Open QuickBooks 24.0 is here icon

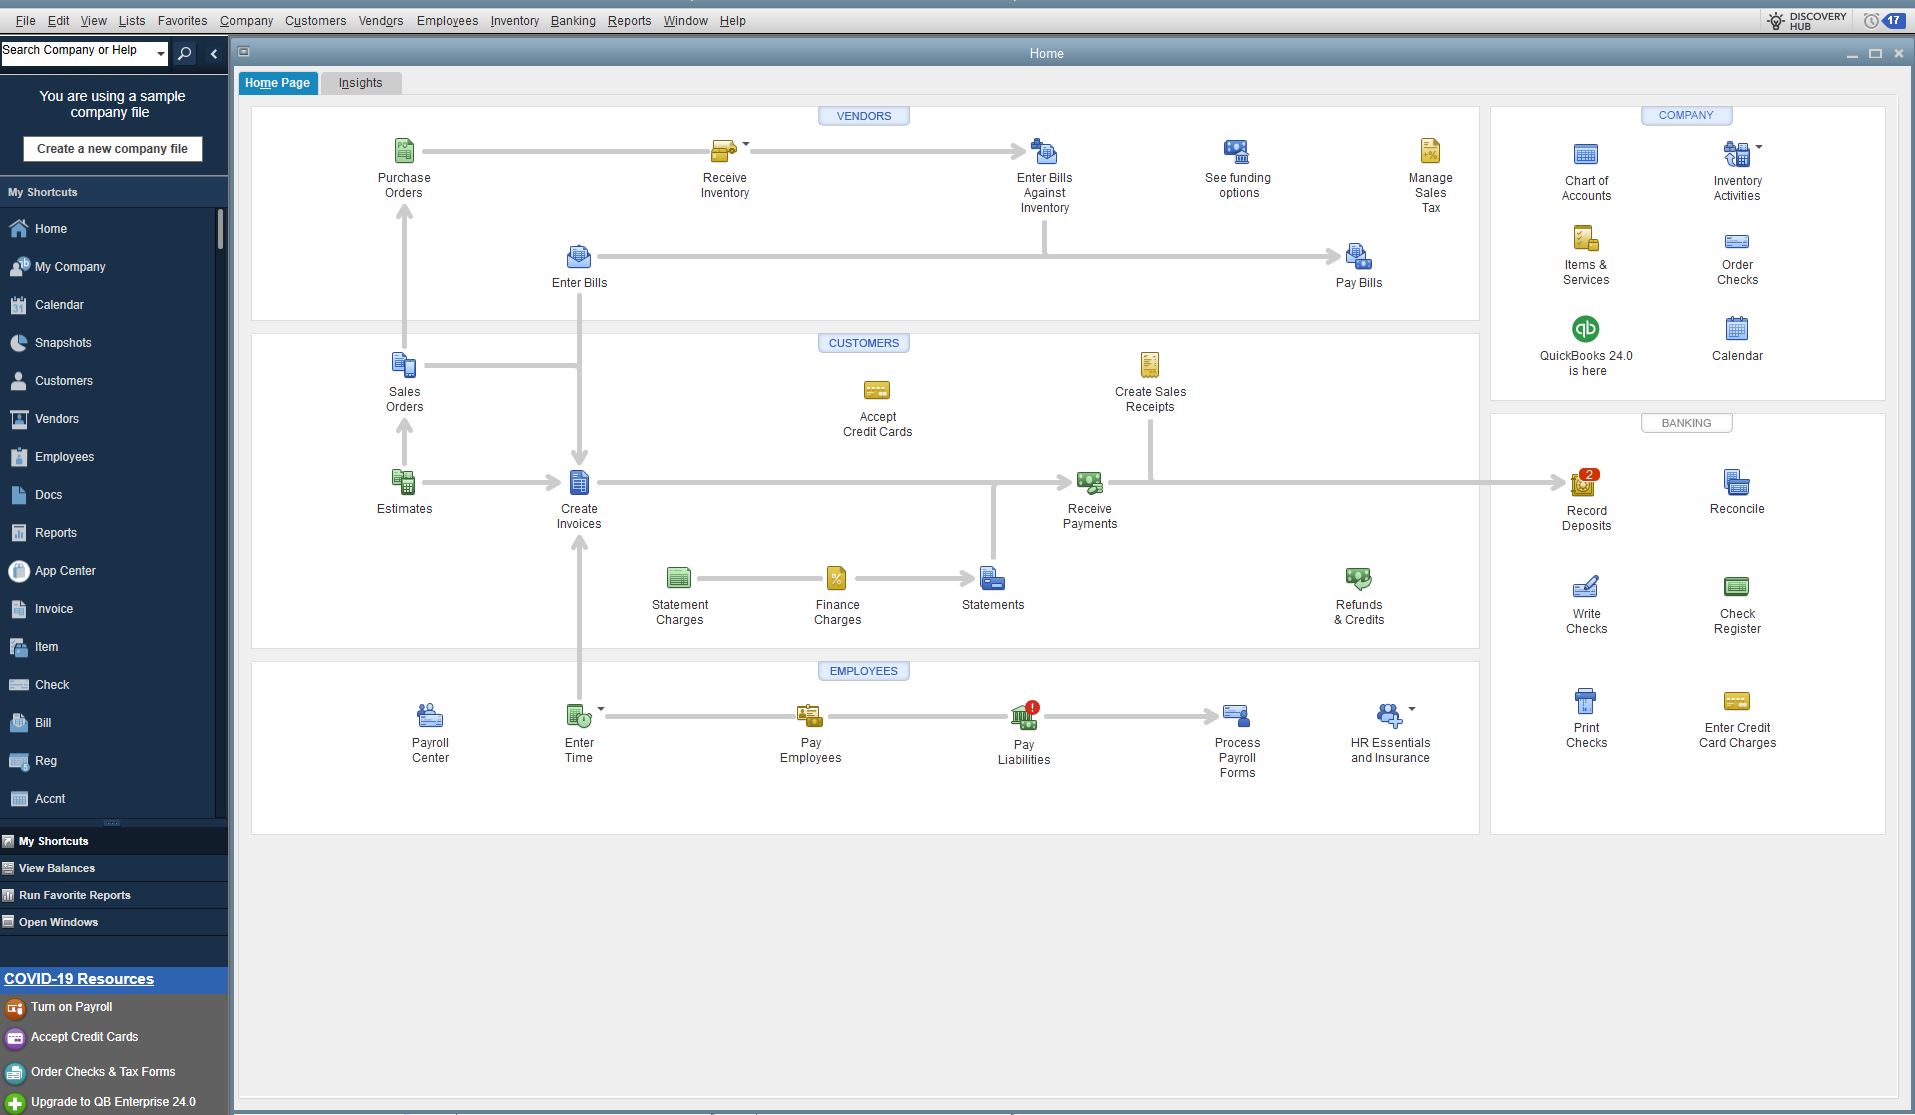pos(1586,328)
